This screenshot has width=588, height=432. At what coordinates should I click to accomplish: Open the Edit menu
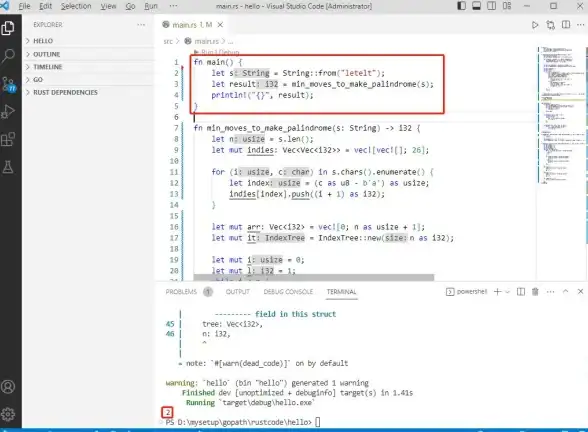(46, 6)
